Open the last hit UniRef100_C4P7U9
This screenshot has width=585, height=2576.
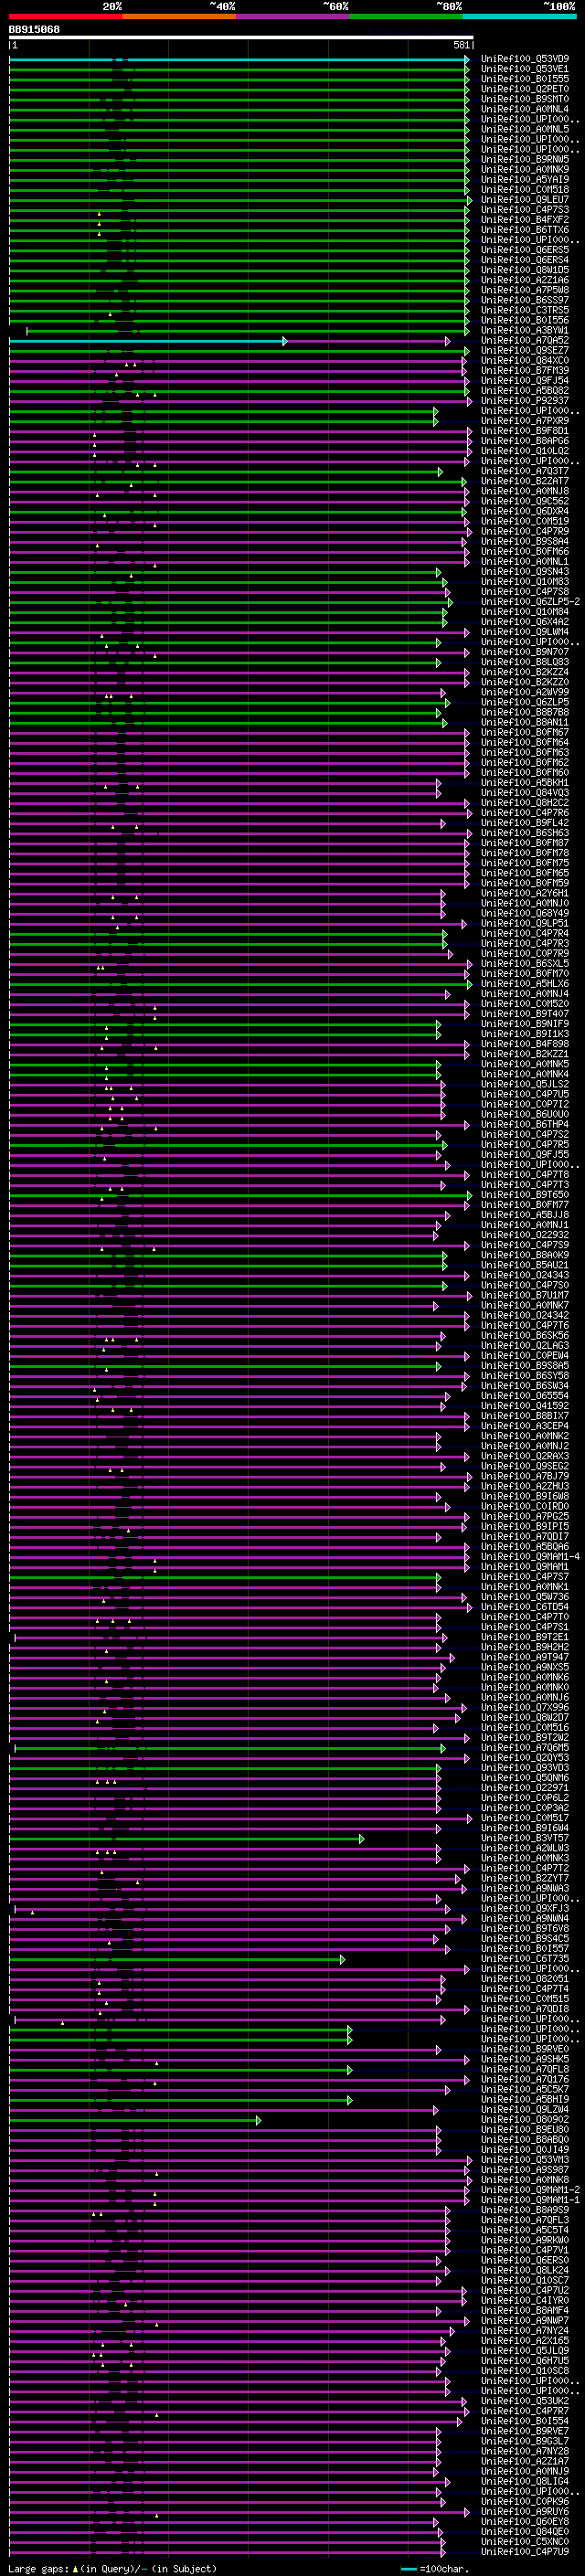tap(524, 2551)
